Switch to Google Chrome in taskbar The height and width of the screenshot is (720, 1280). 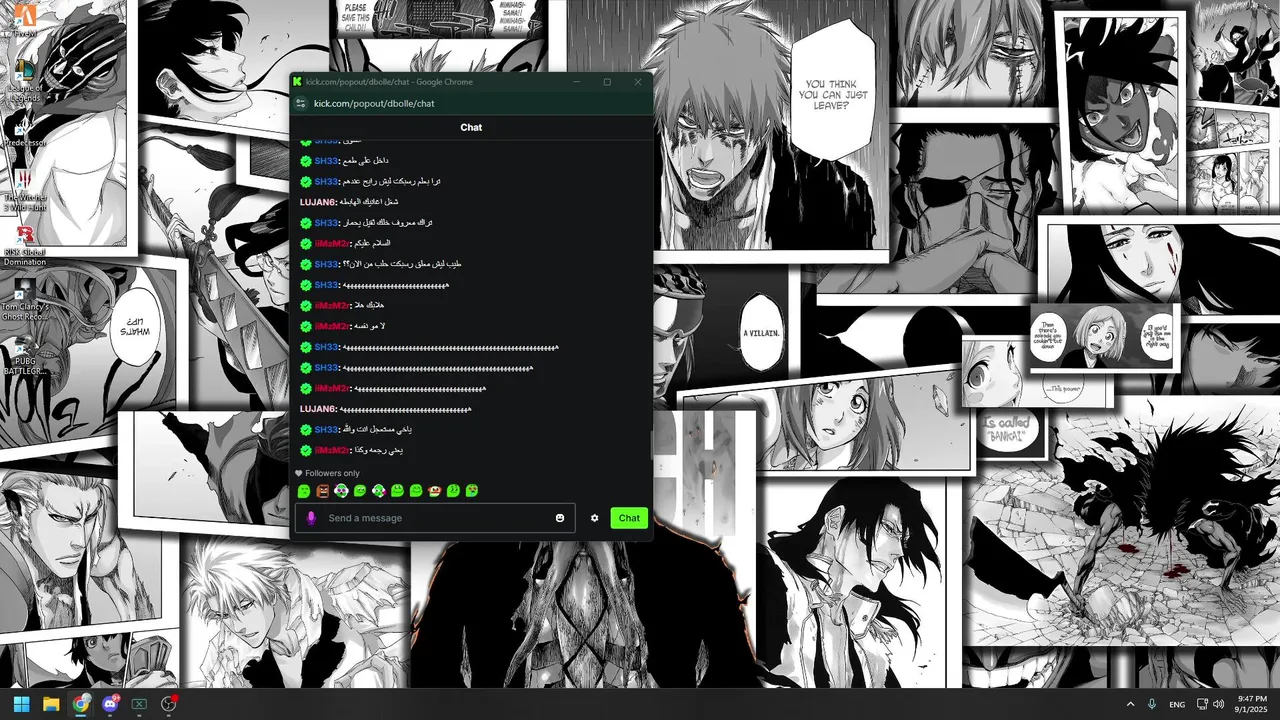81,704
